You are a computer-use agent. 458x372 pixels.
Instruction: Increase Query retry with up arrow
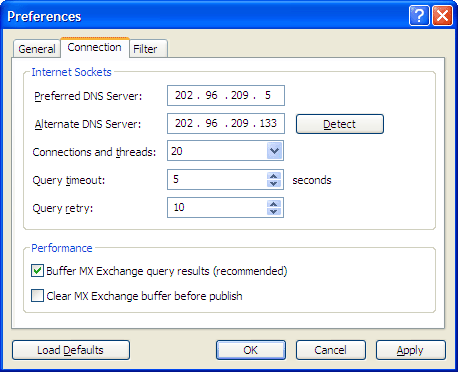coord(274,204)
